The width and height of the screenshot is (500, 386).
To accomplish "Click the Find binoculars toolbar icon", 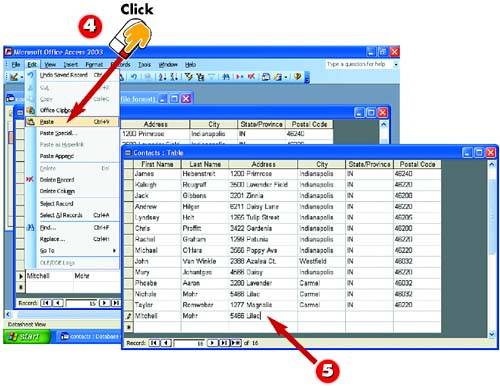I will pos(226,77).
